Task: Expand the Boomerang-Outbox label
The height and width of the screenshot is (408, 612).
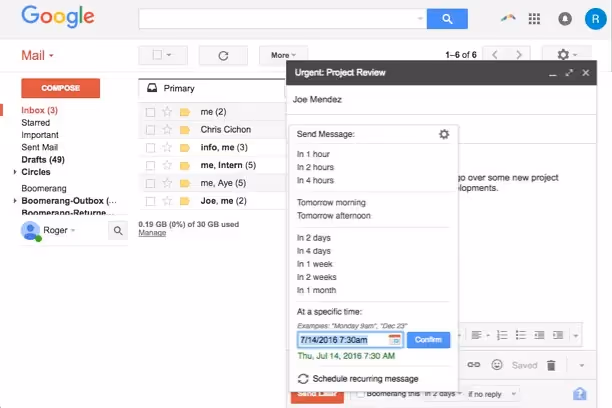Action: [15, 201]
